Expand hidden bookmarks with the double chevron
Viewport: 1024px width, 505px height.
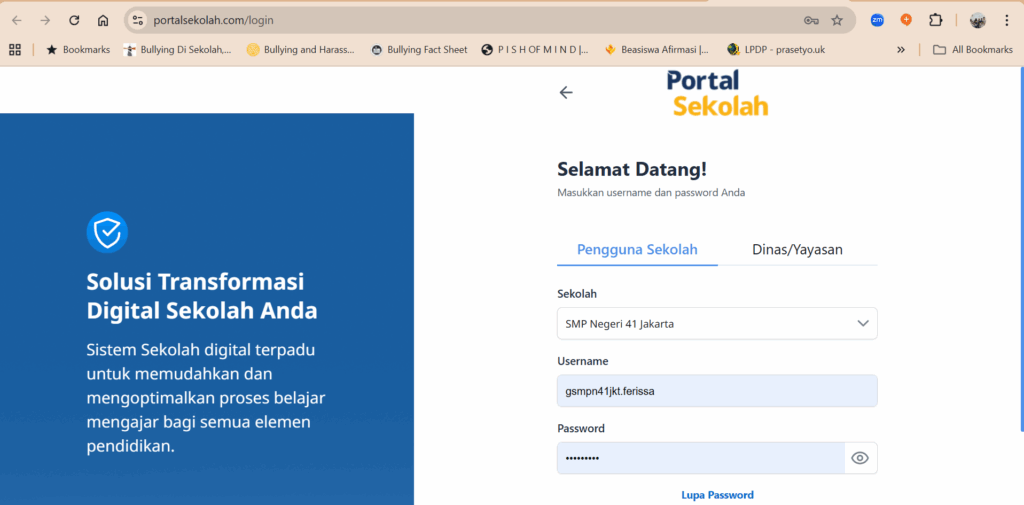[901, 49]
